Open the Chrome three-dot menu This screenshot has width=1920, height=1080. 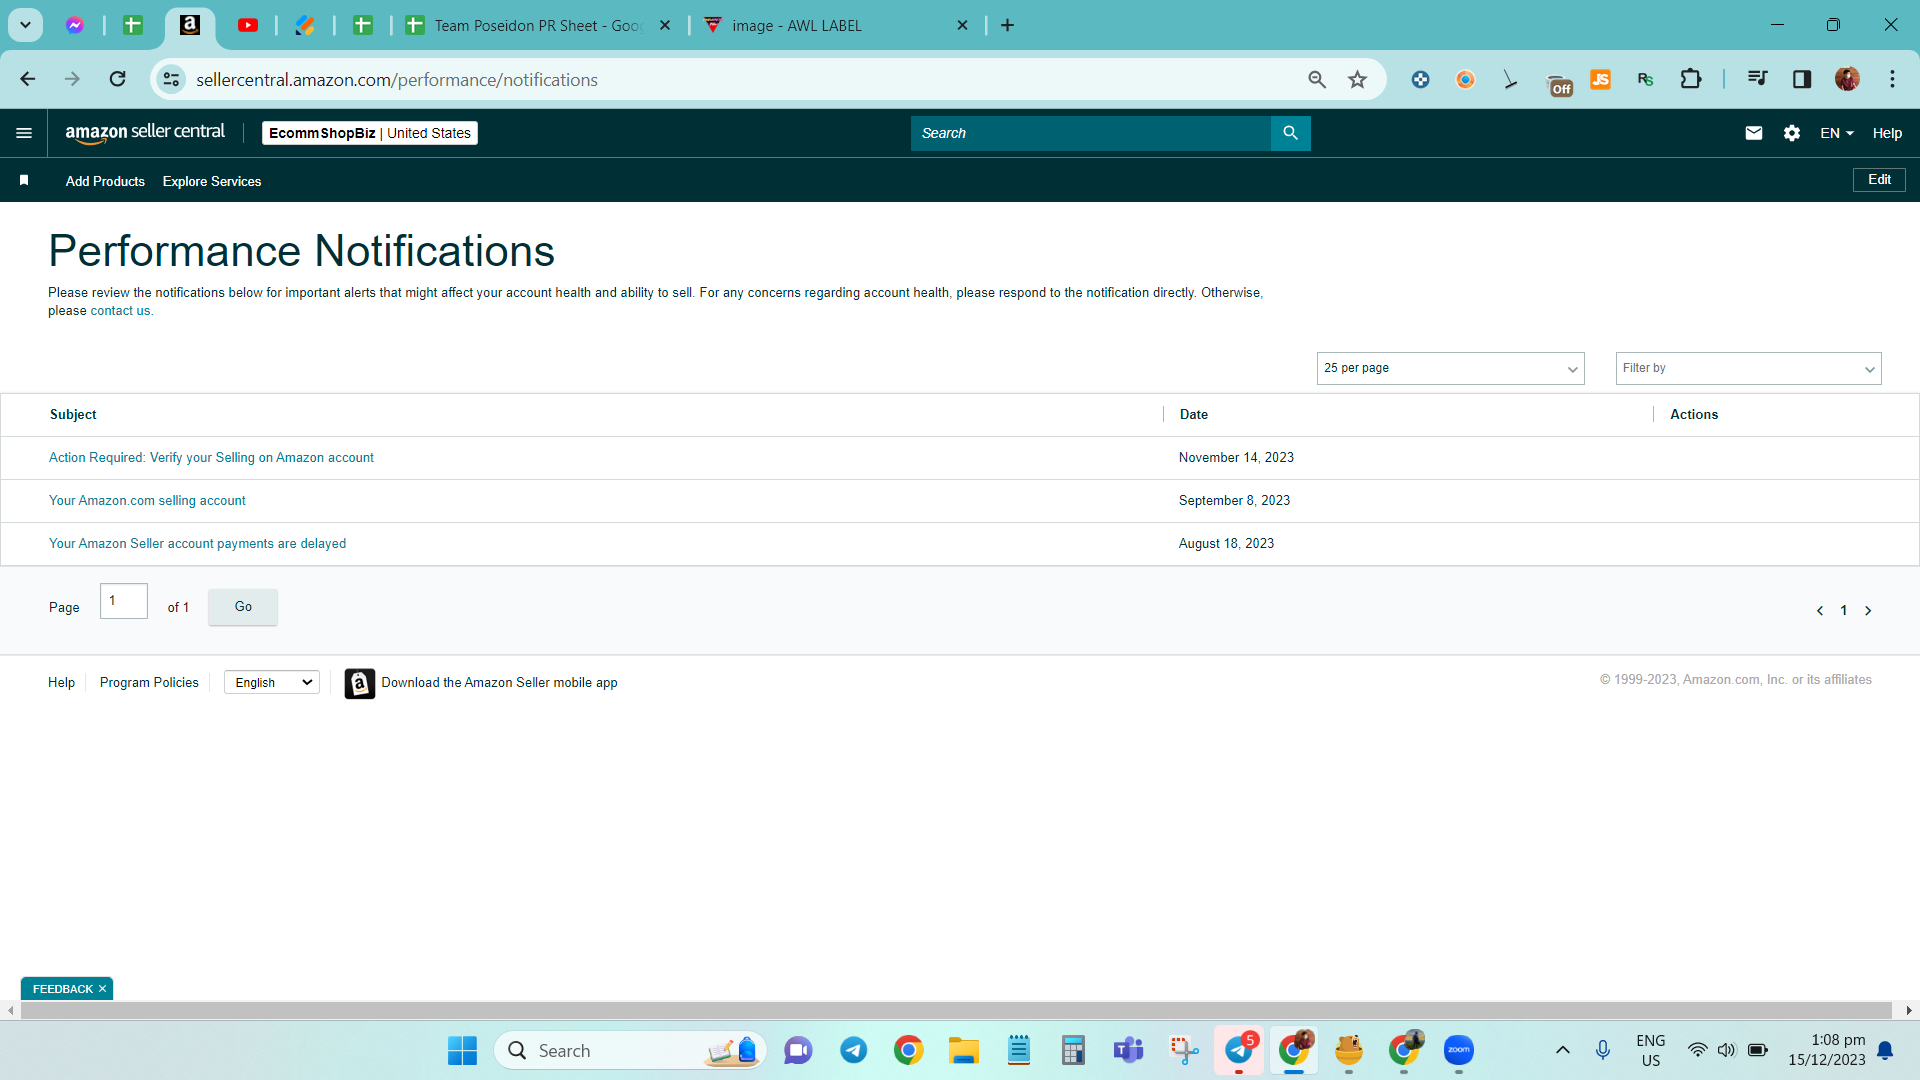point(1892,79)
